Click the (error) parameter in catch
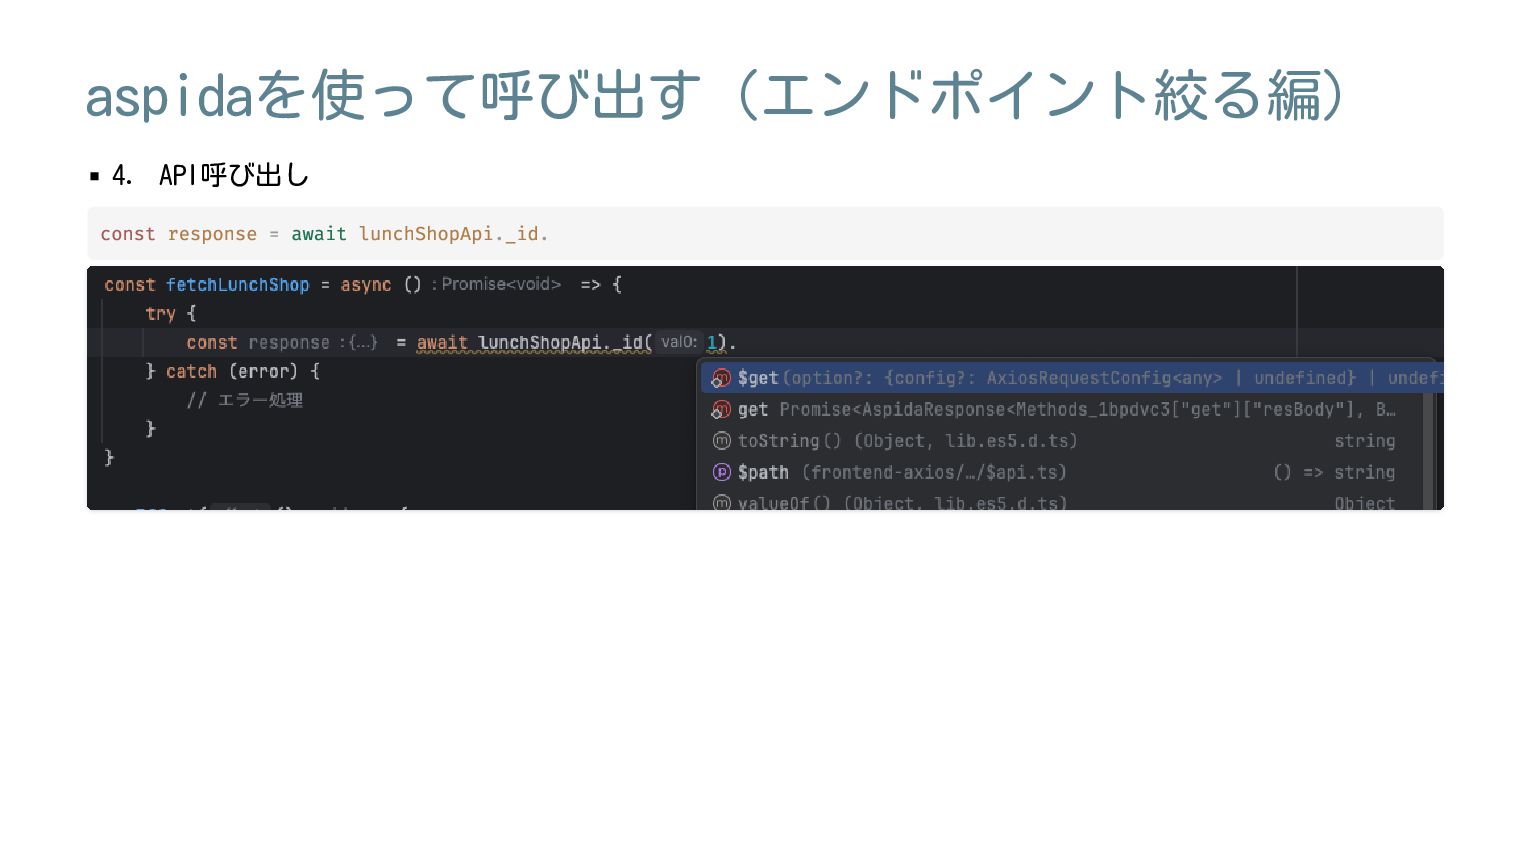The height and width of the screenshot is (863, 1531). click(263, 372)
